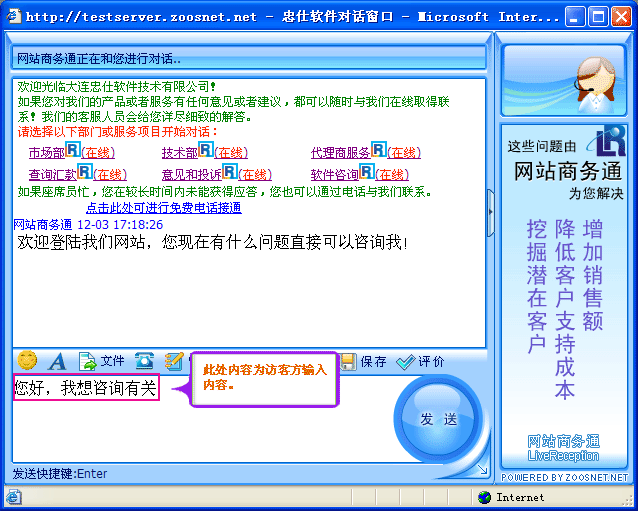Click the telephone callback icon

click(144, 360)
